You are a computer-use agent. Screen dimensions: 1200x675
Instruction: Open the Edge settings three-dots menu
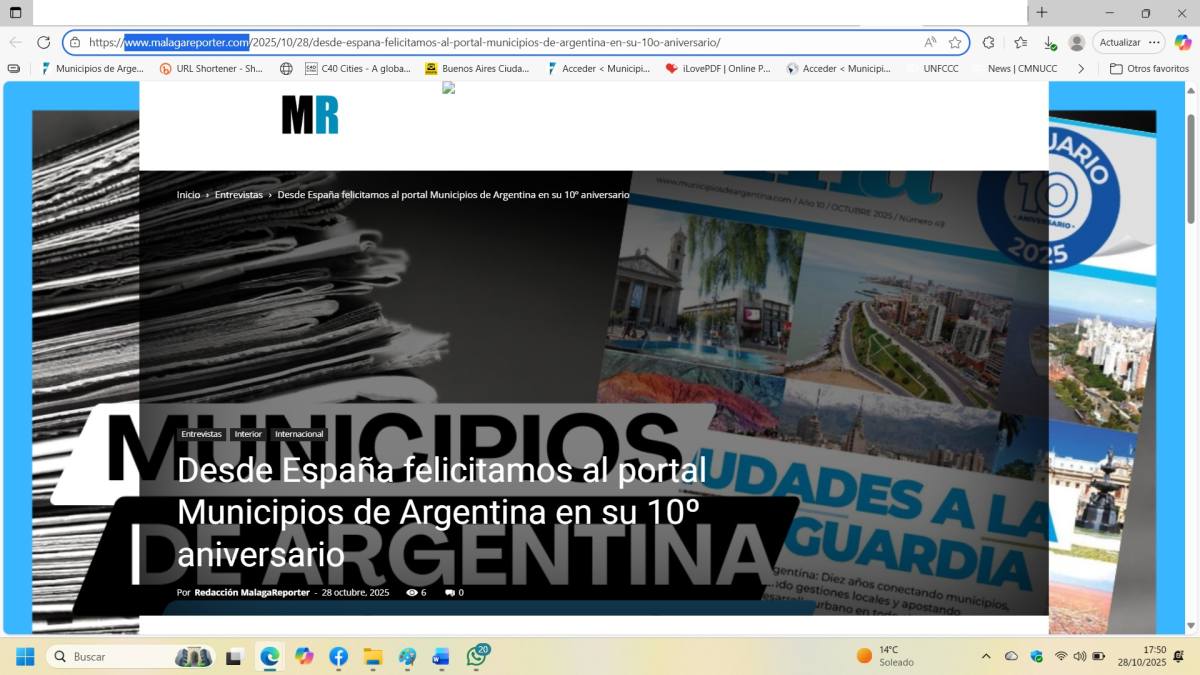1154,42
